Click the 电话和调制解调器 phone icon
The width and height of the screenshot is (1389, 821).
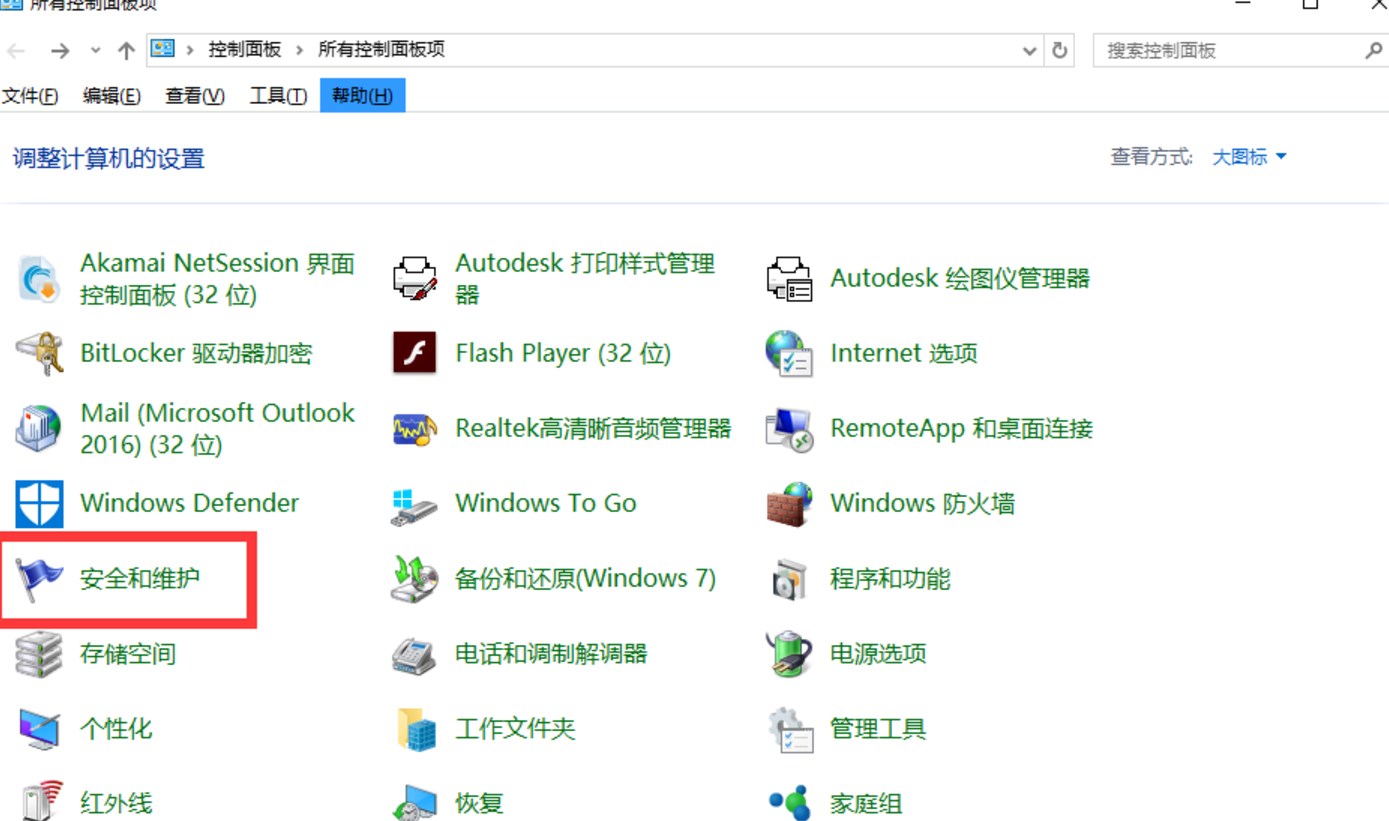pyautogui.click(x=415, y=654)
